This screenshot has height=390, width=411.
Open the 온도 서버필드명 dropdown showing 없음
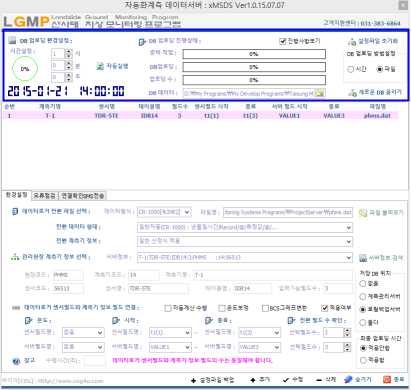[x=83, y=347]
